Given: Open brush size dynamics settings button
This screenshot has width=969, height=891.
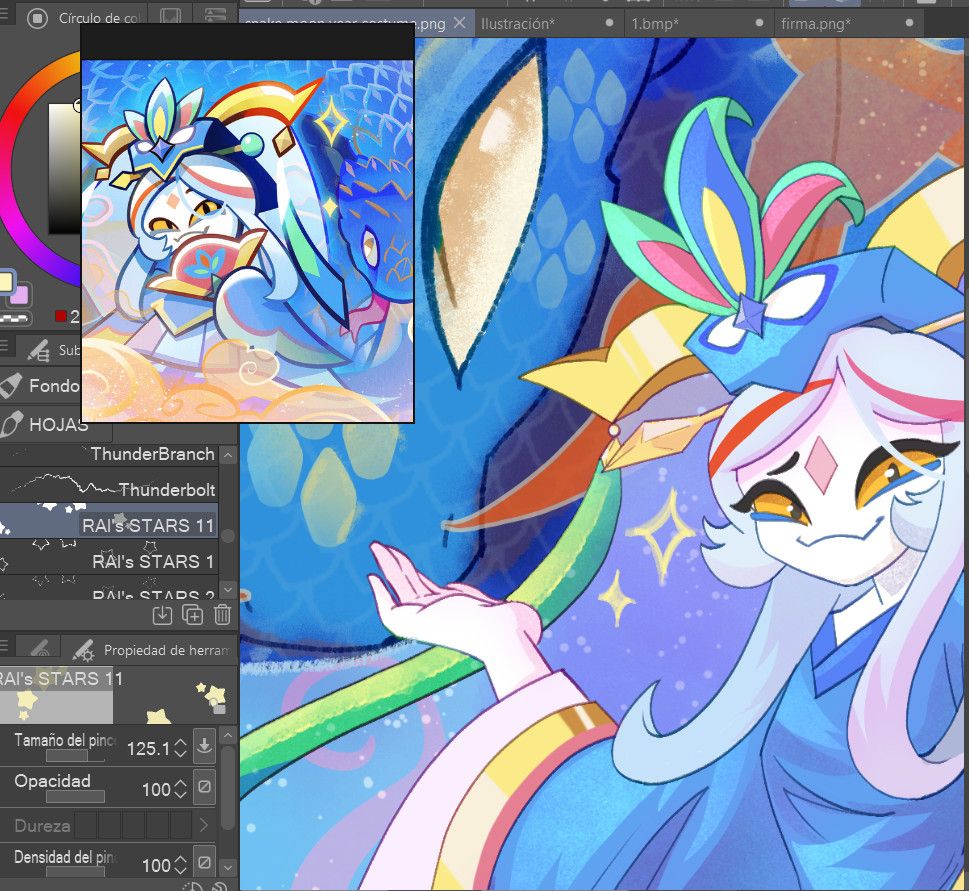Looking at the screenshot, I should [204, 745].
